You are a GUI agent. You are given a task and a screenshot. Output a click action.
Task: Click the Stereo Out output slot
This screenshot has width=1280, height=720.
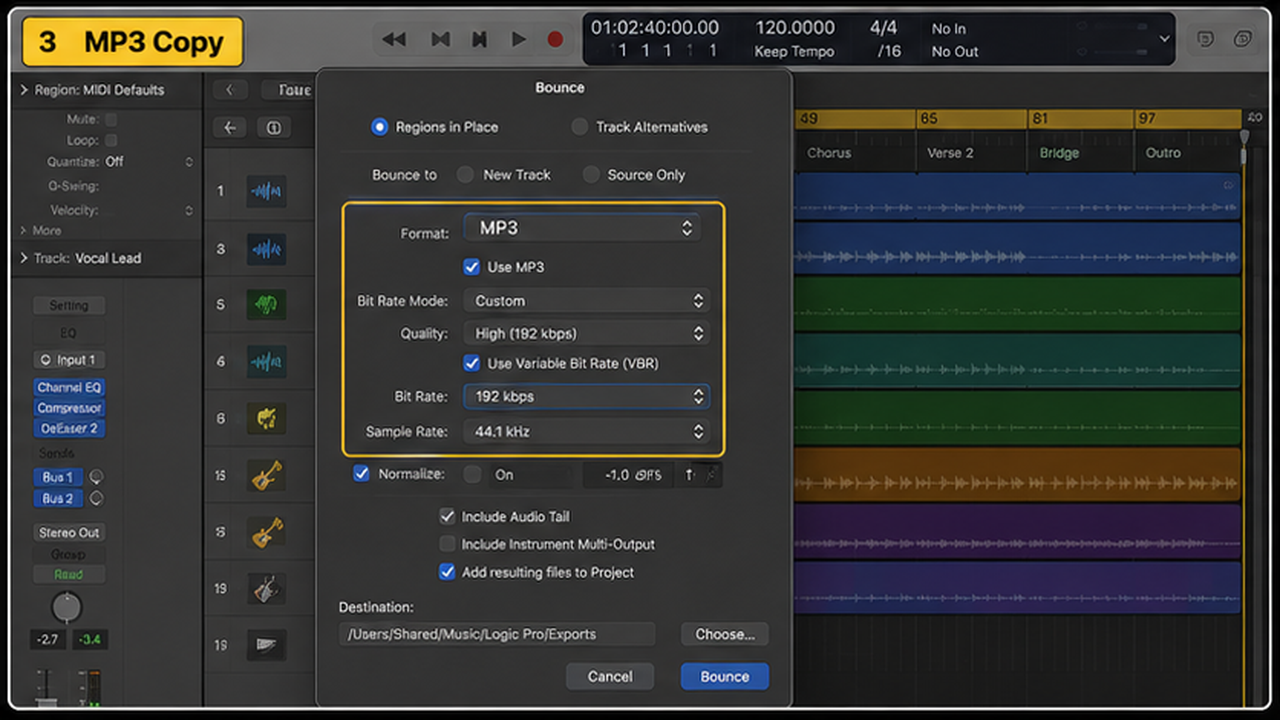coord(69,533)
